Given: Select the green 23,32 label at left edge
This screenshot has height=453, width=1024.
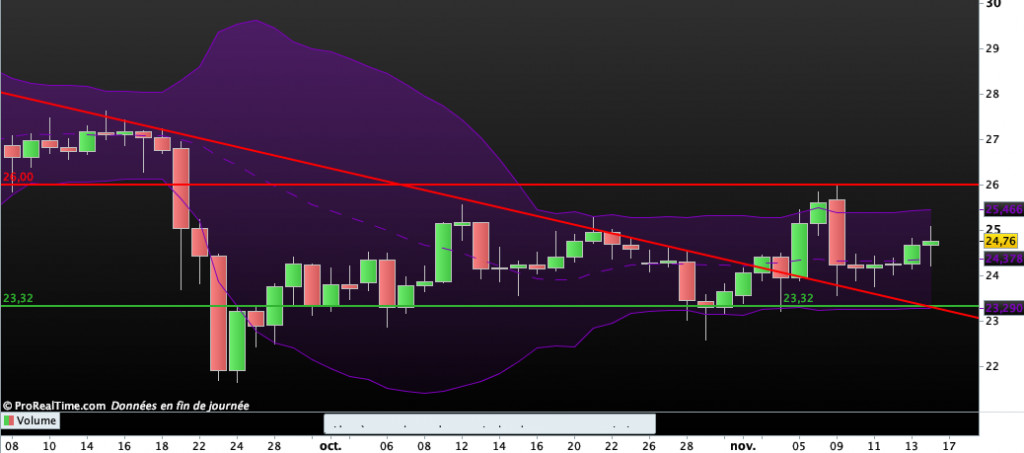Looking at the screenshot, I should pyautogui.click(x=18, y=298).
